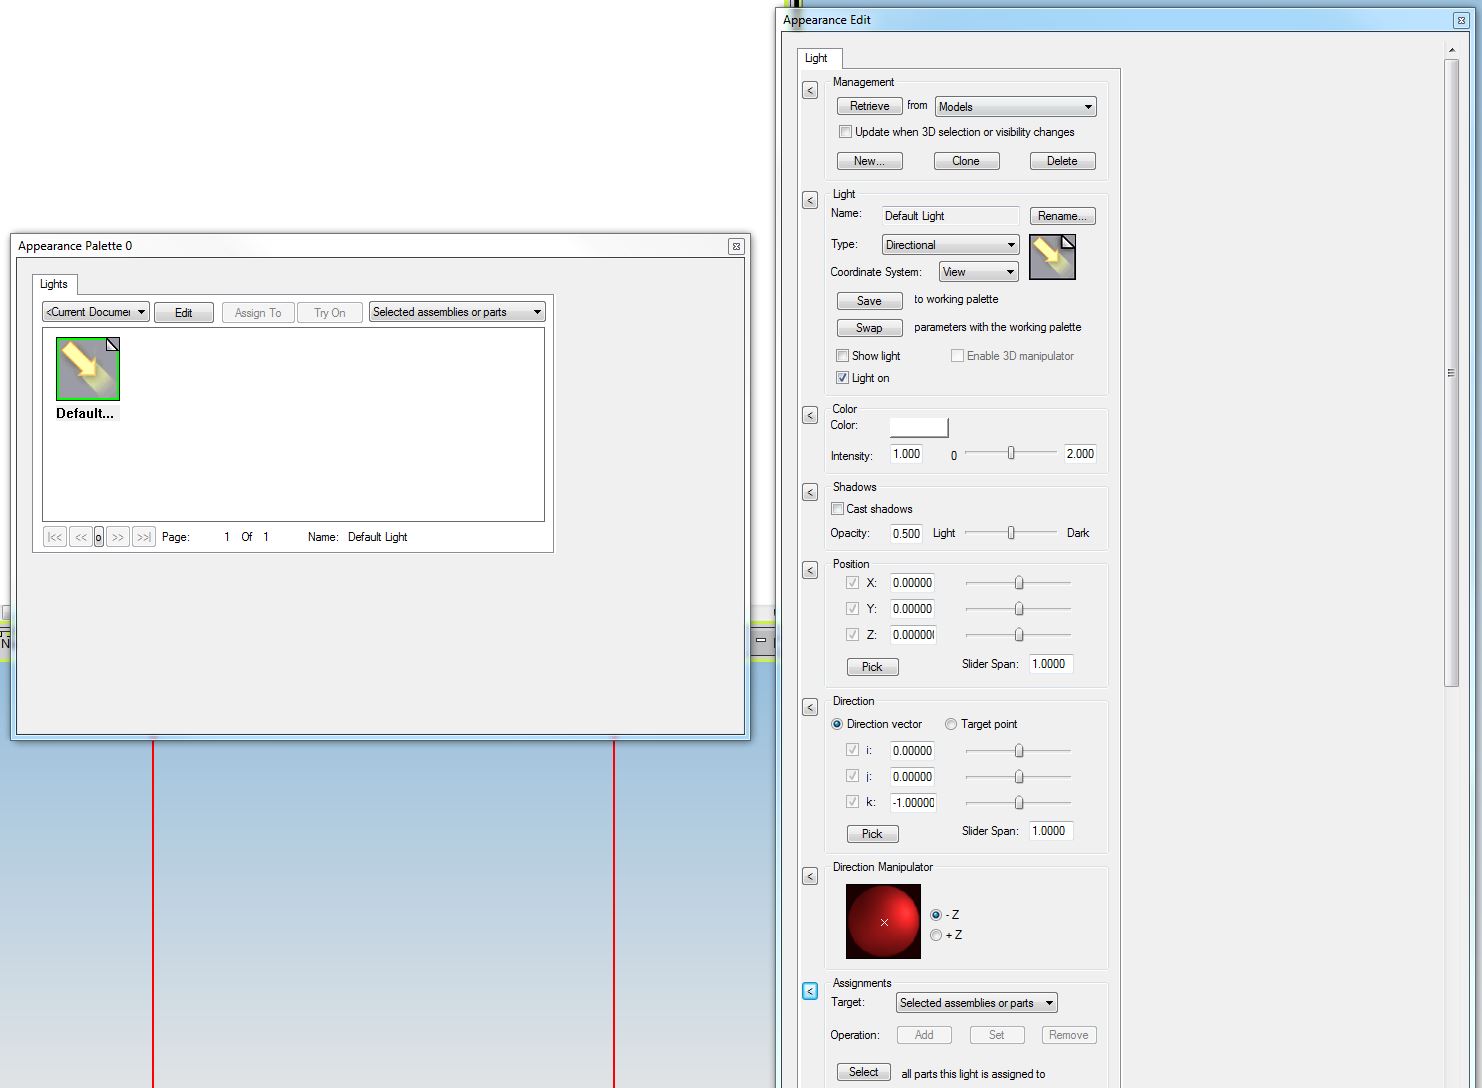Click the Direction j slider

point(1018,776)
